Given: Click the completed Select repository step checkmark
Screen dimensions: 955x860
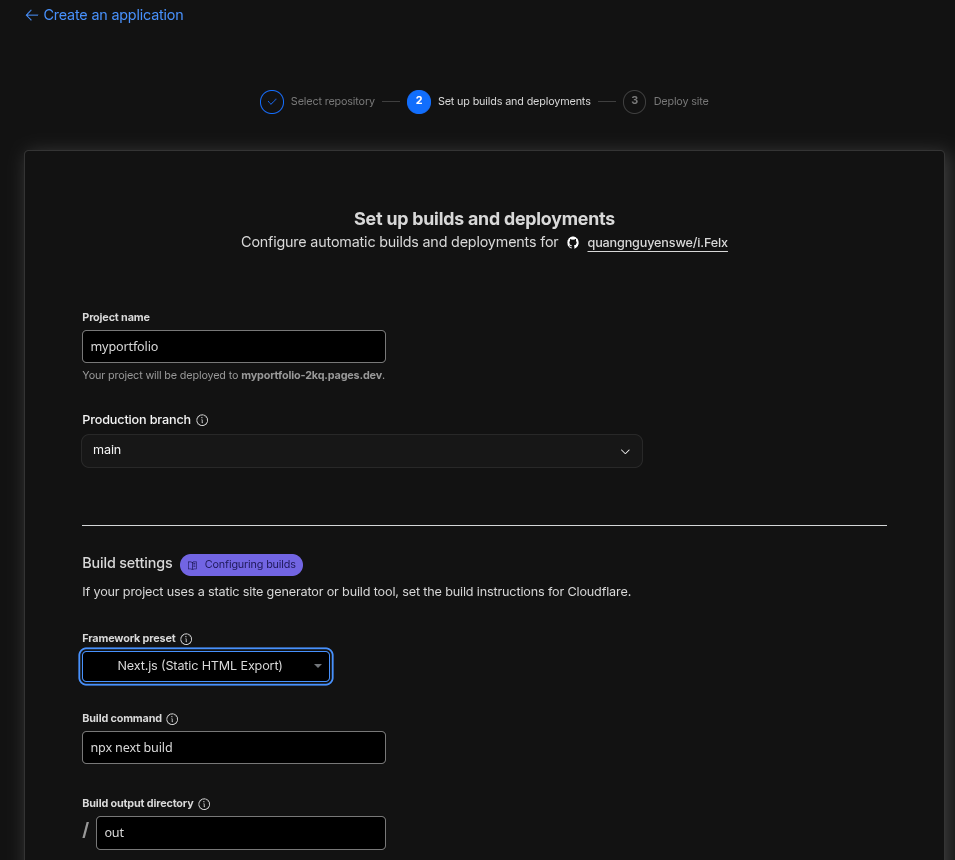Looking at the screenshot, I should pyautogui.click(x=272, y=102).
